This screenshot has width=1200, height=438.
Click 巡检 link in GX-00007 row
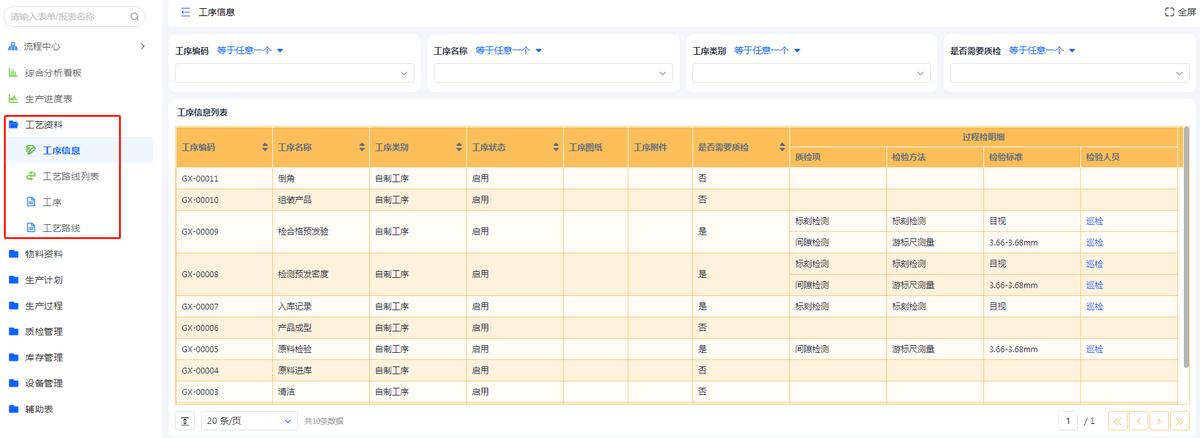tap(1094, 306)
